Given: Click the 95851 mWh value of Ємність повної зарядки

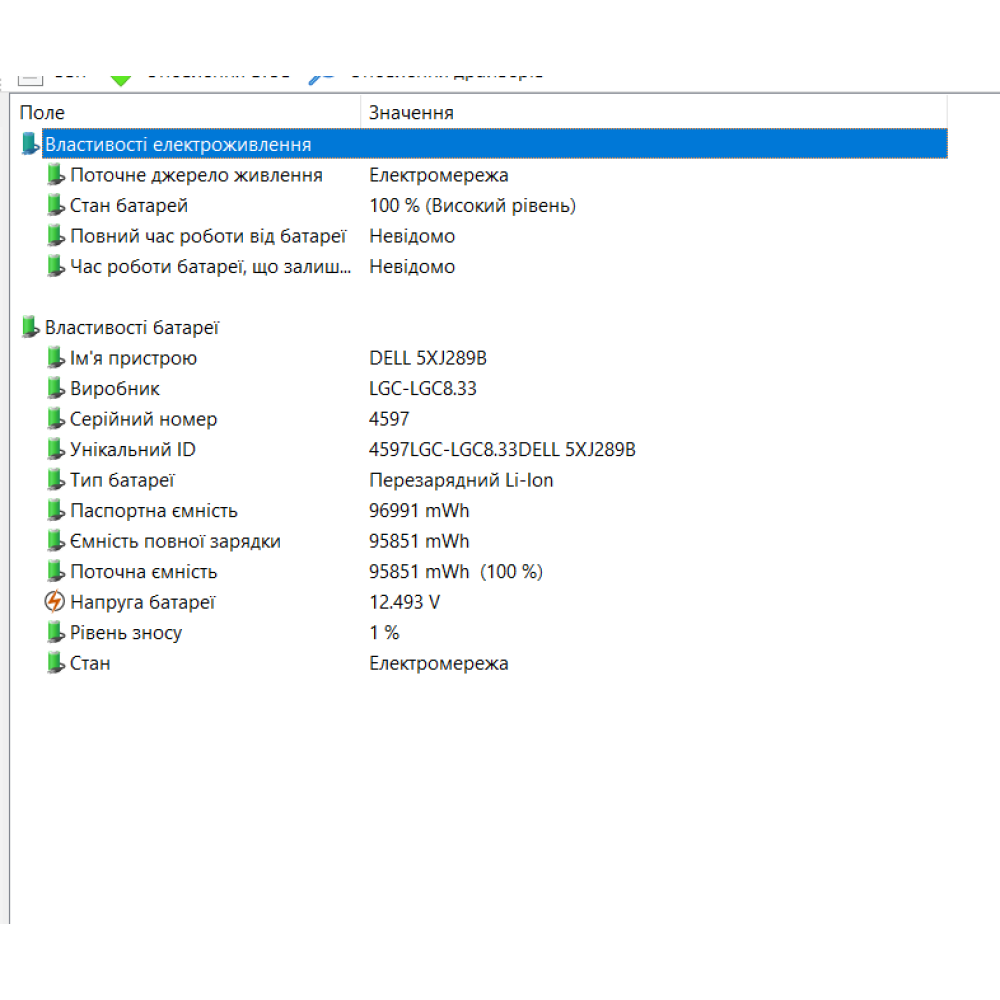Looking at the screenshot, I should pyautogui.click(x=419, y=541).
